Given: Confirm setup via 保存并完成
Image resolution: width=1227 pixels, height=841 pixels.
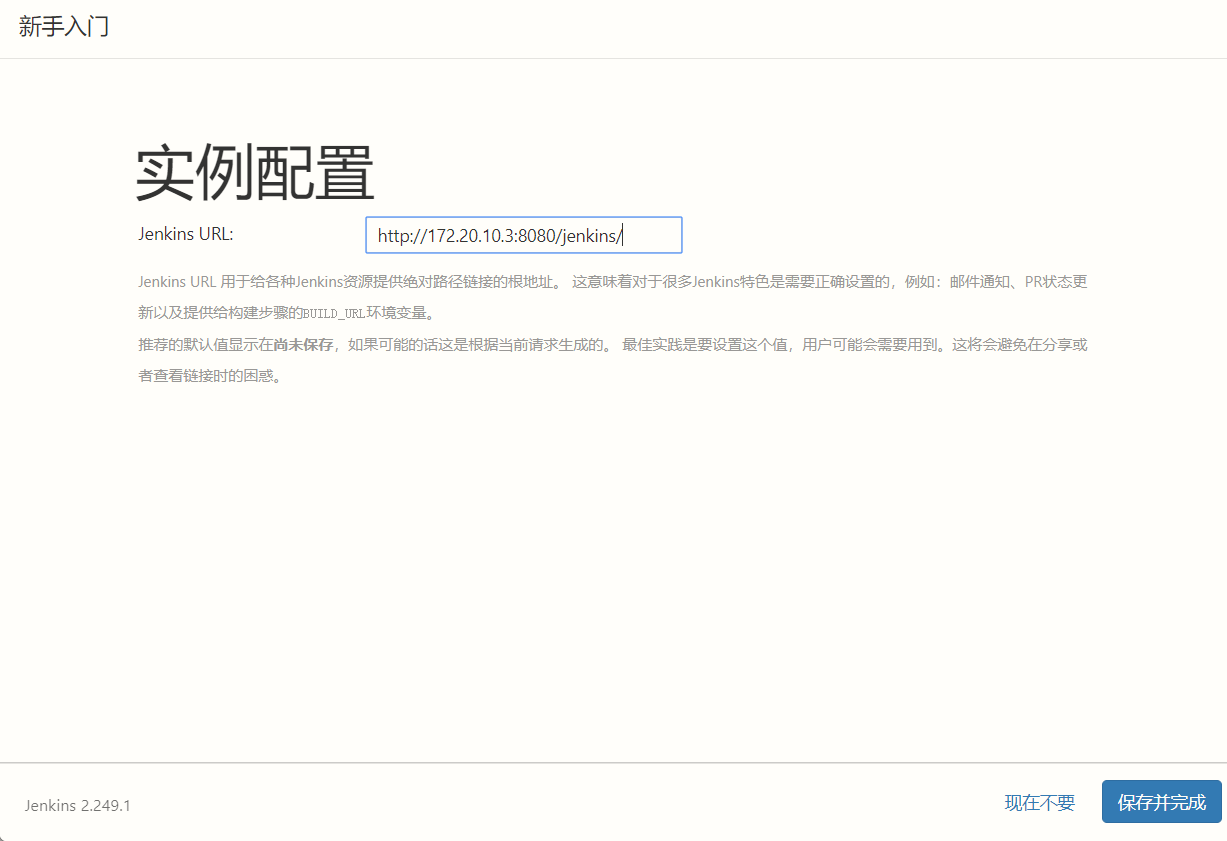Looking at the screenshot, I should click(1161, 802).
